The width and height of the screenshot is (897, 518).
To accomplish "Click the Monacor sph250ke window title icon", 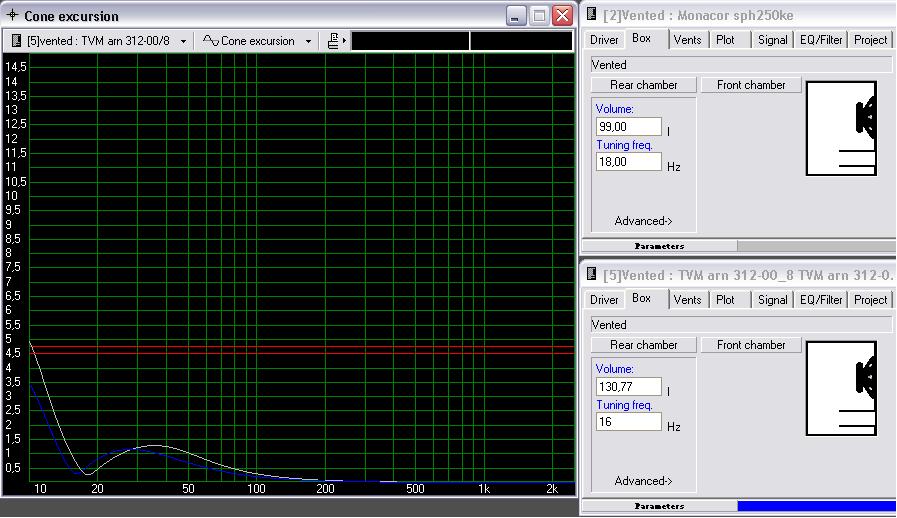I will click(x=592, y=14).
